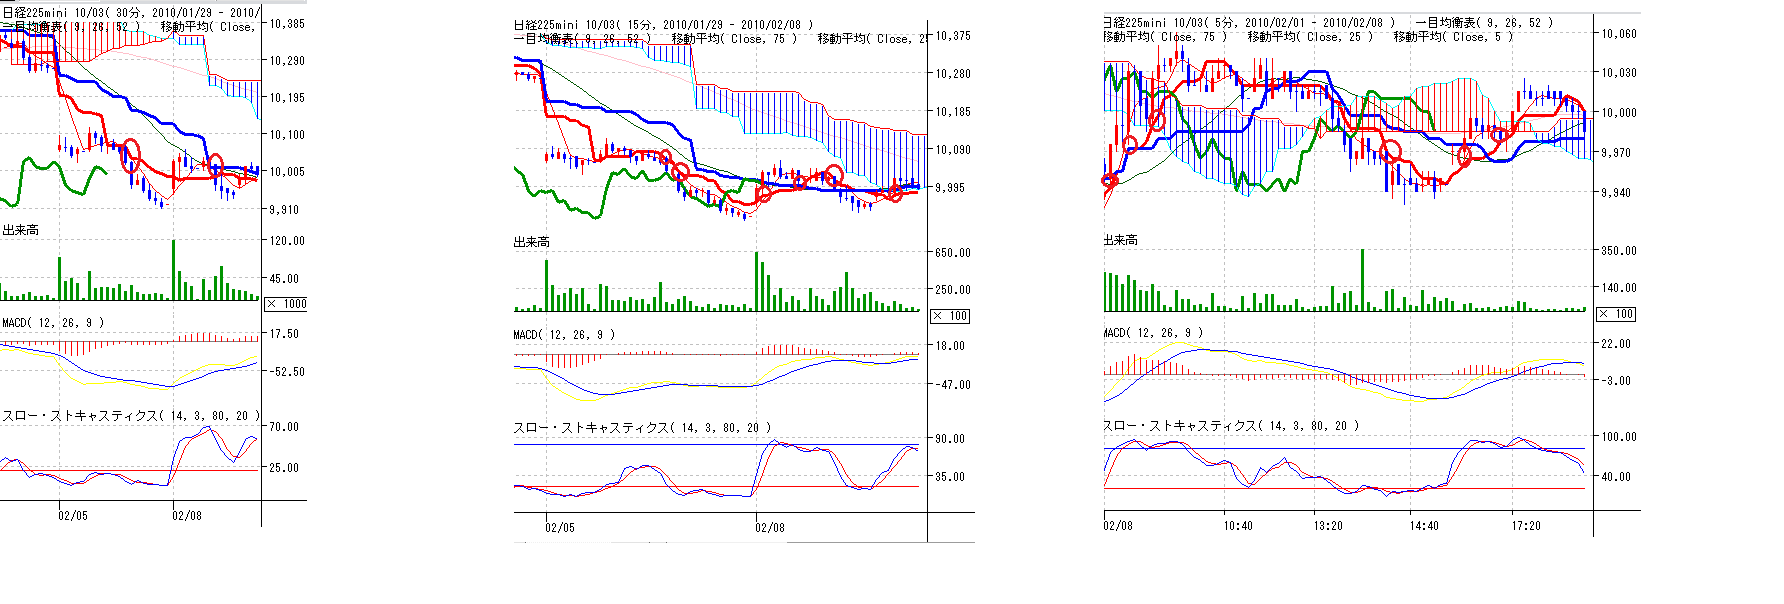Screen dimensions: 1784x604
Task: Click the 出来高 label in the 15分 chart
Action: pos(531,242)
